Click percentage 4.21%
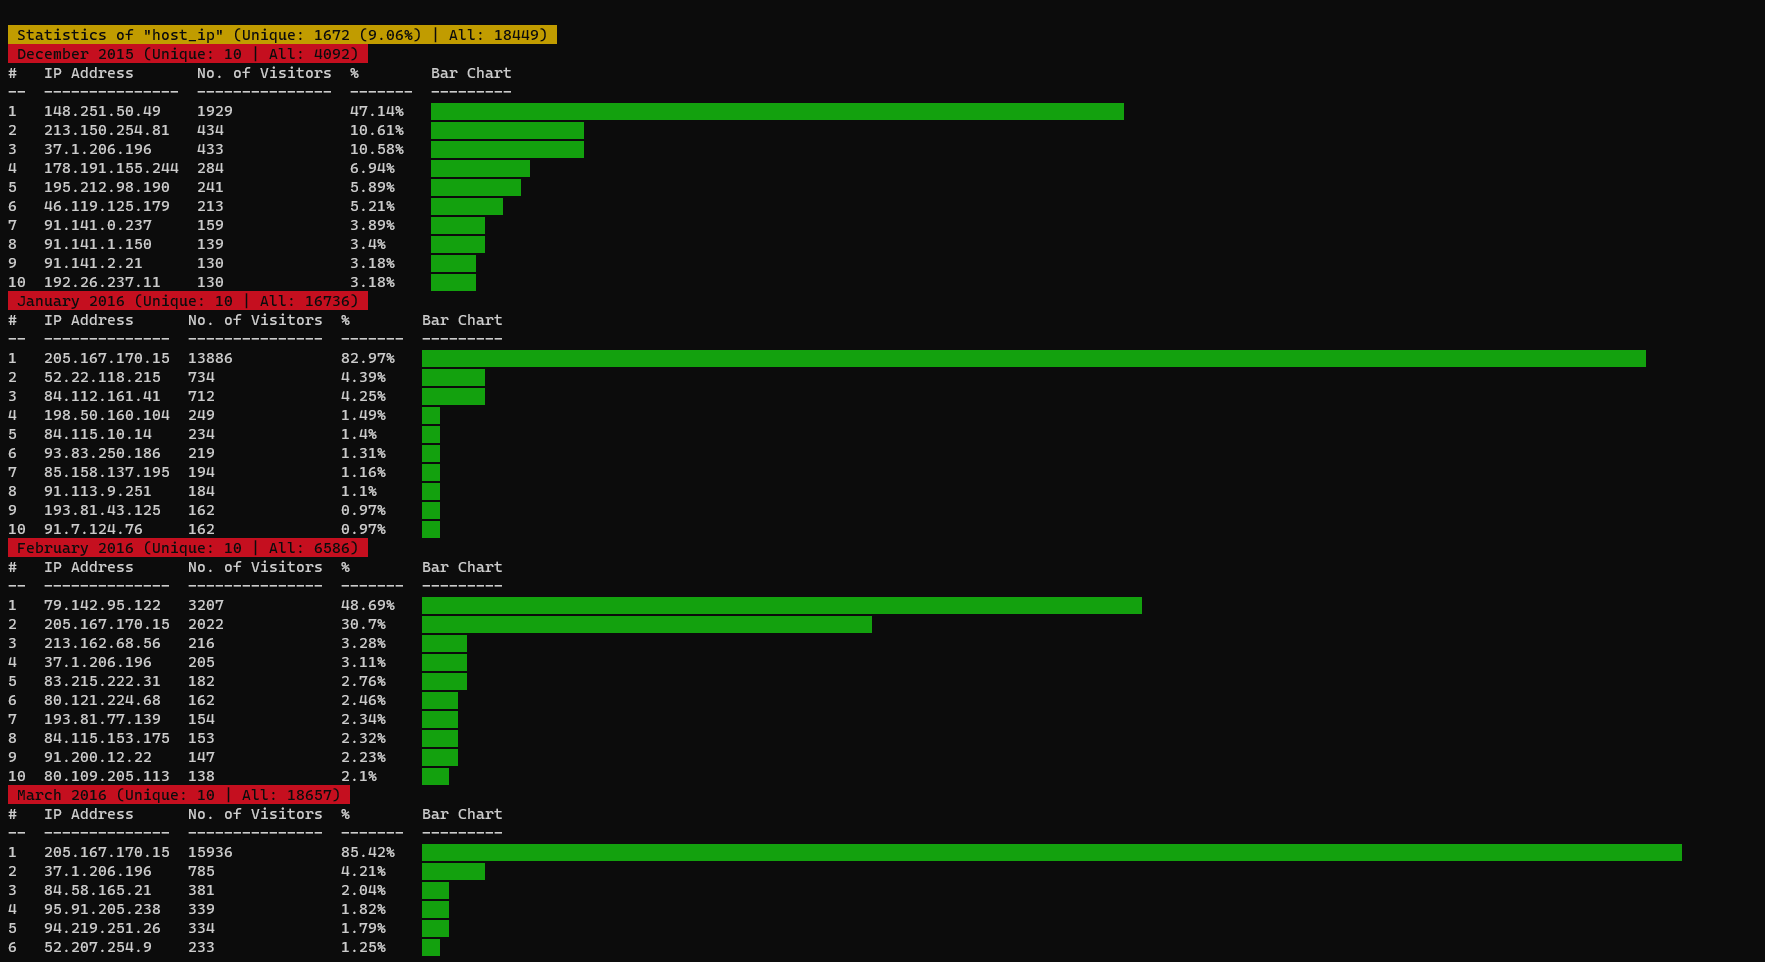1765x962 pixels. pyautogui.click(x=363, y=871)
